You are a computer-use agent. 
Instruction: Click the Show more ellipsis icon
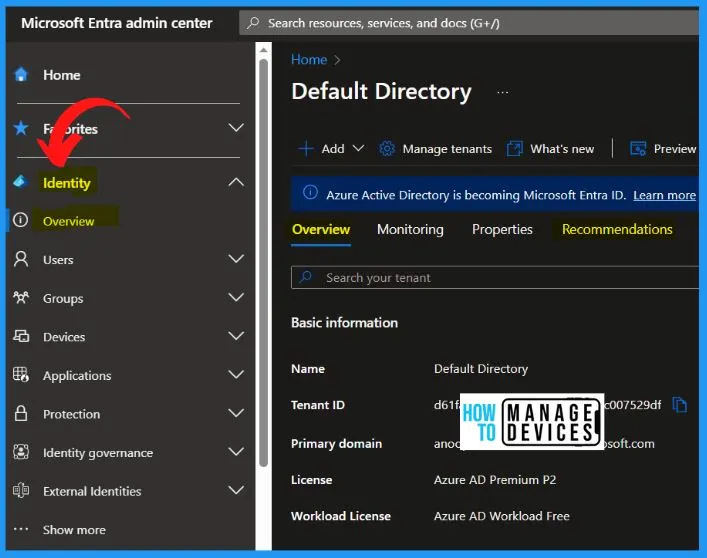pyautogui.click(x=21, y=529)
